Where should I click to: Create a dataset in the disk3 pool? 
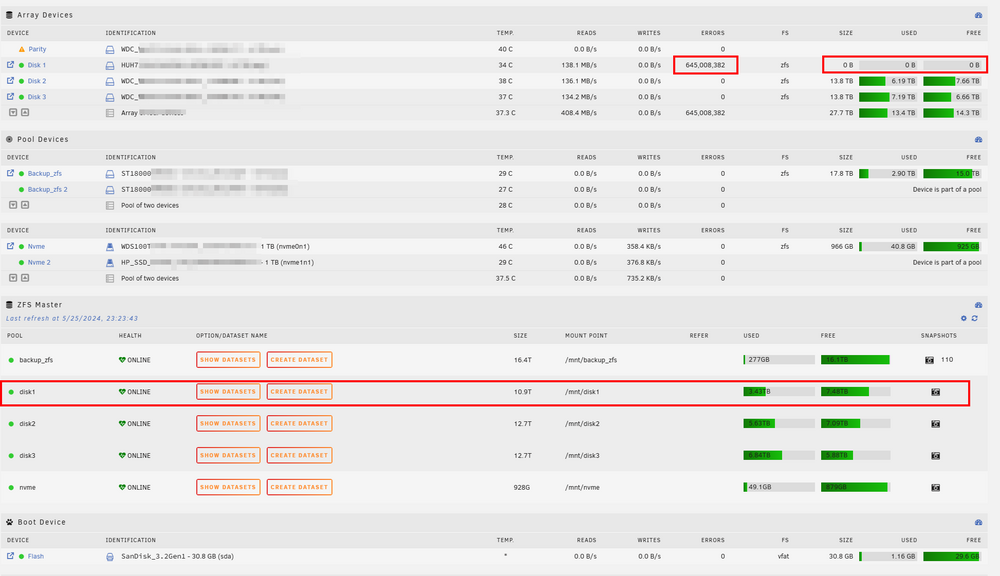tap(299, 455)
